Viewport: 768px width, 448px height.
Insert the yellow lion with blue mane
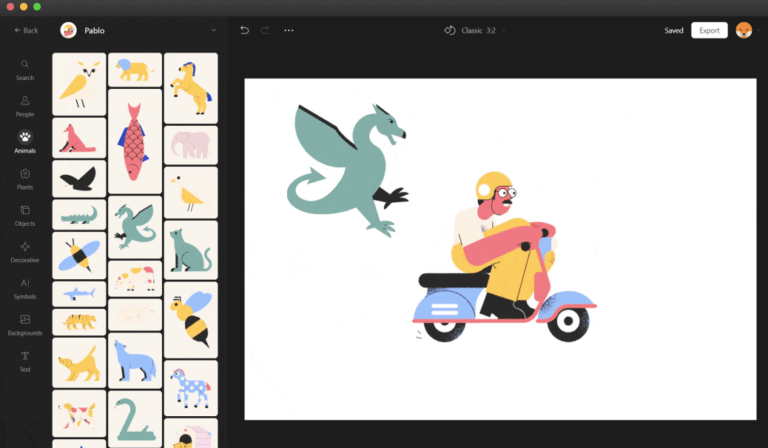pos(135,70)
